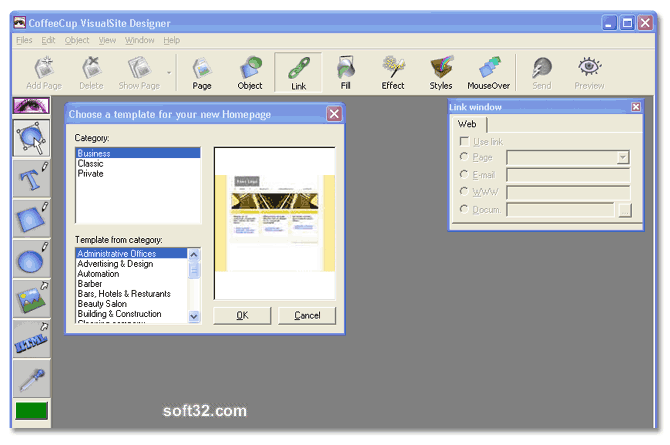
Task: Select the insert image tool
Action: pyautogui.click(x=32, y=298)
